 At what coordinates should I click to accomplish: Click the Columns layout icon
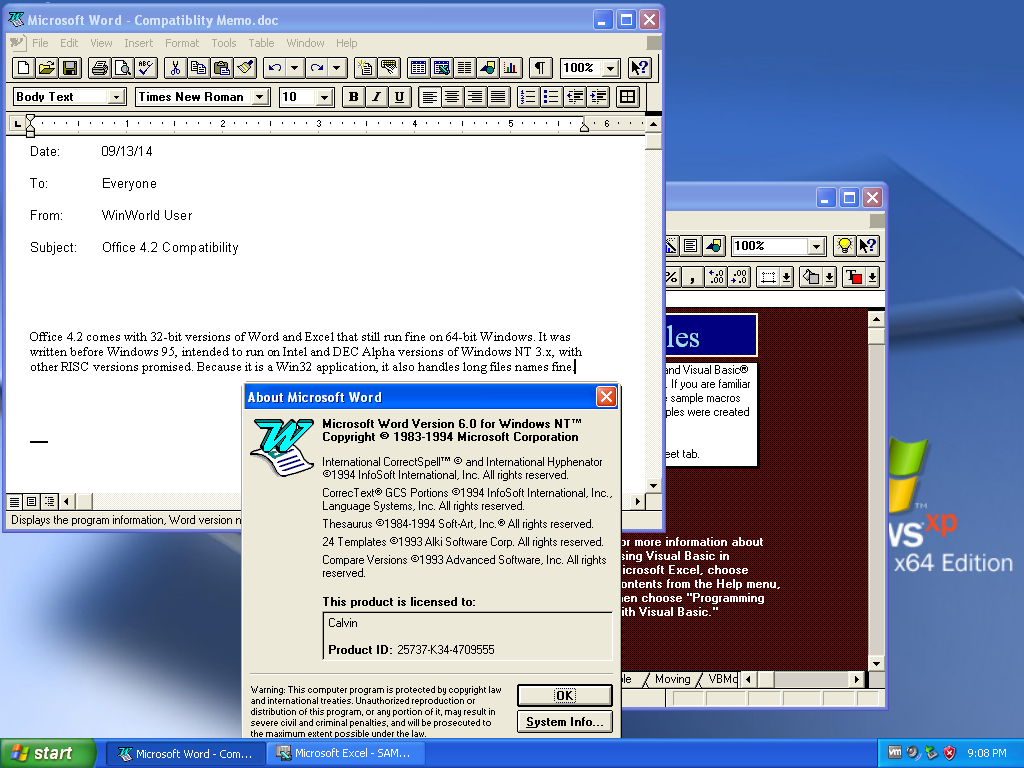[464, 67]
